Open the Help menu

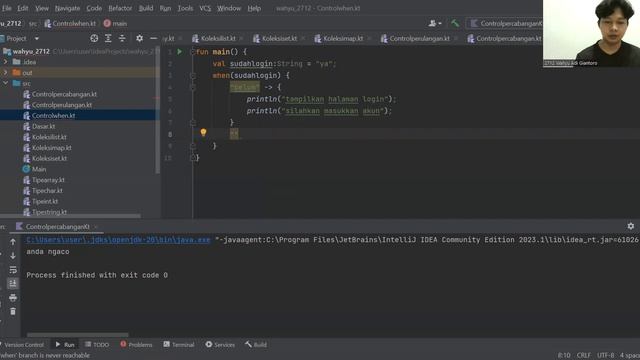click(254, 8)
